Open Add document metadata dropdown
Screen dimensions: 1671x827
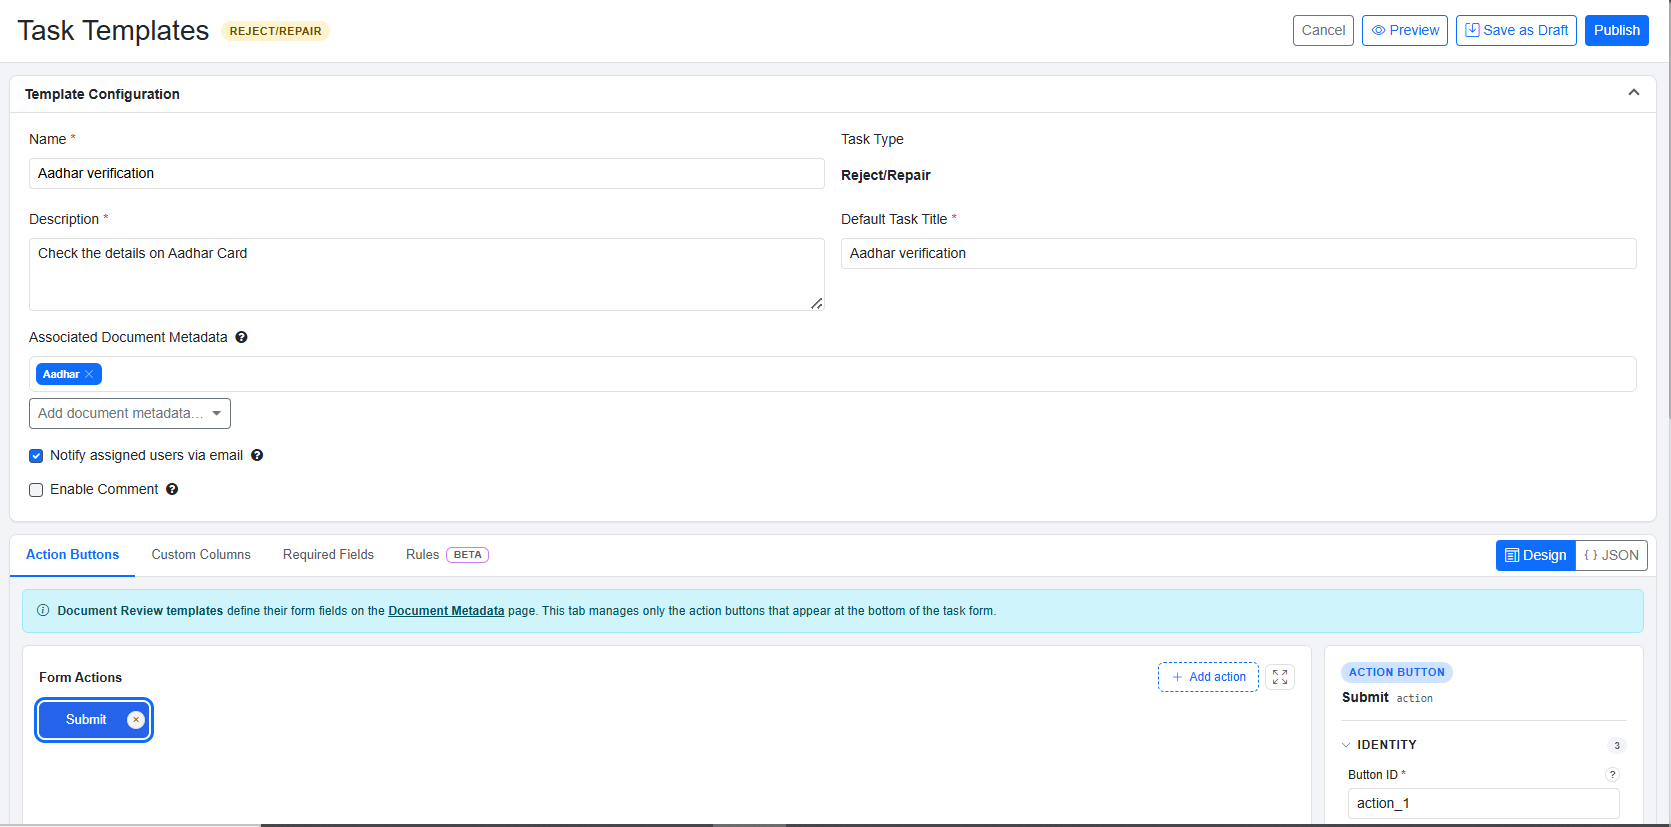pos(130,413)
